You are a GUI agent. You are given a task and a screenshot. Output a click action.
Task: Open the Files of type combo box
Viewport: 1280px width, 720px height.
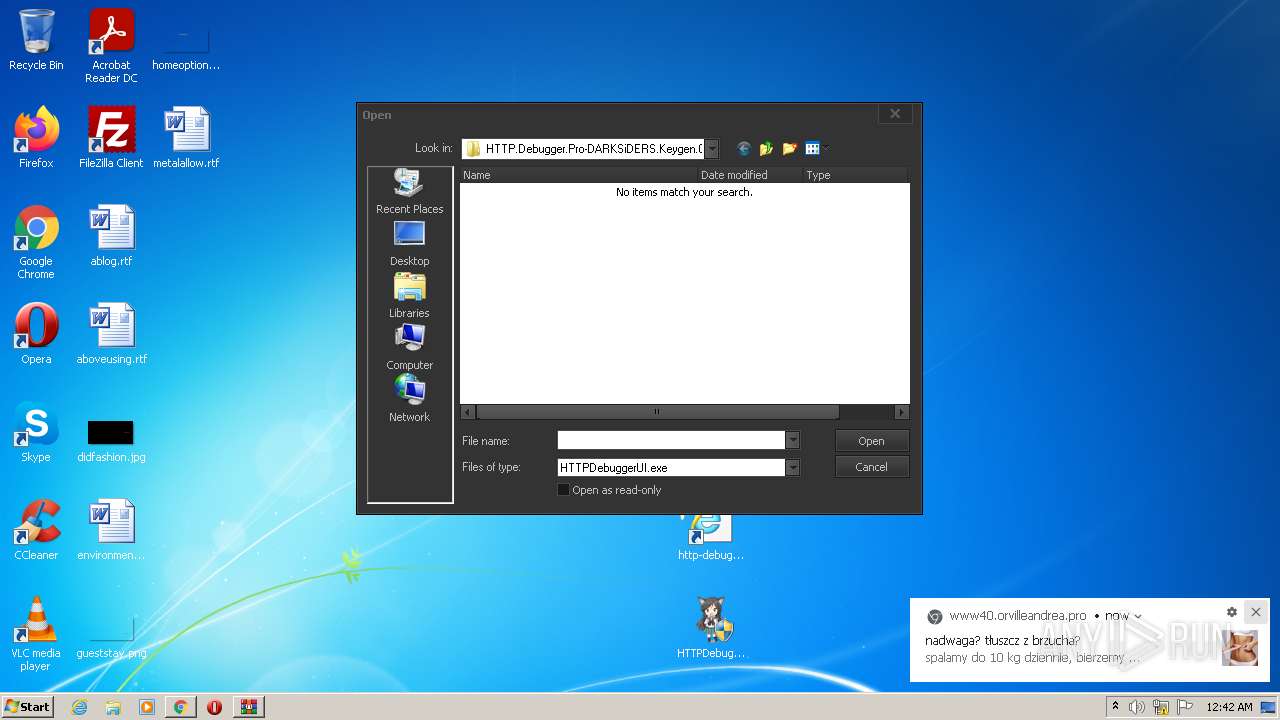(x=678, y=467)
